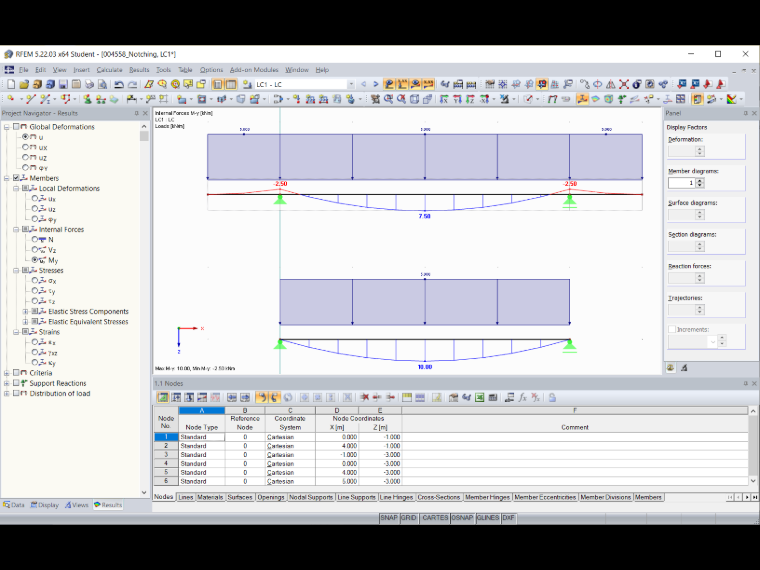Click the Excel export icon in the table toolbar
760x570 pixels.
479,397
